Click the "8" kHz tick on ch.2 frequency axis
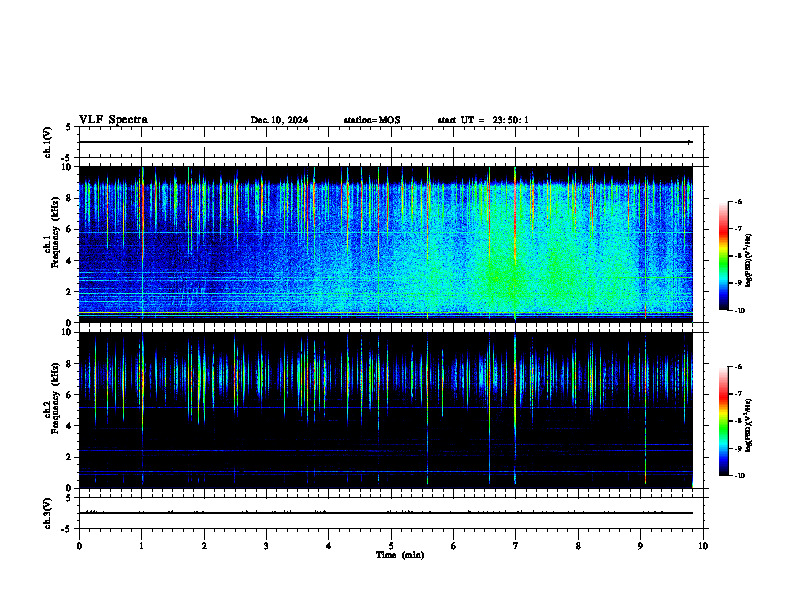Screen dimensions: 792x612 [70, 364]
